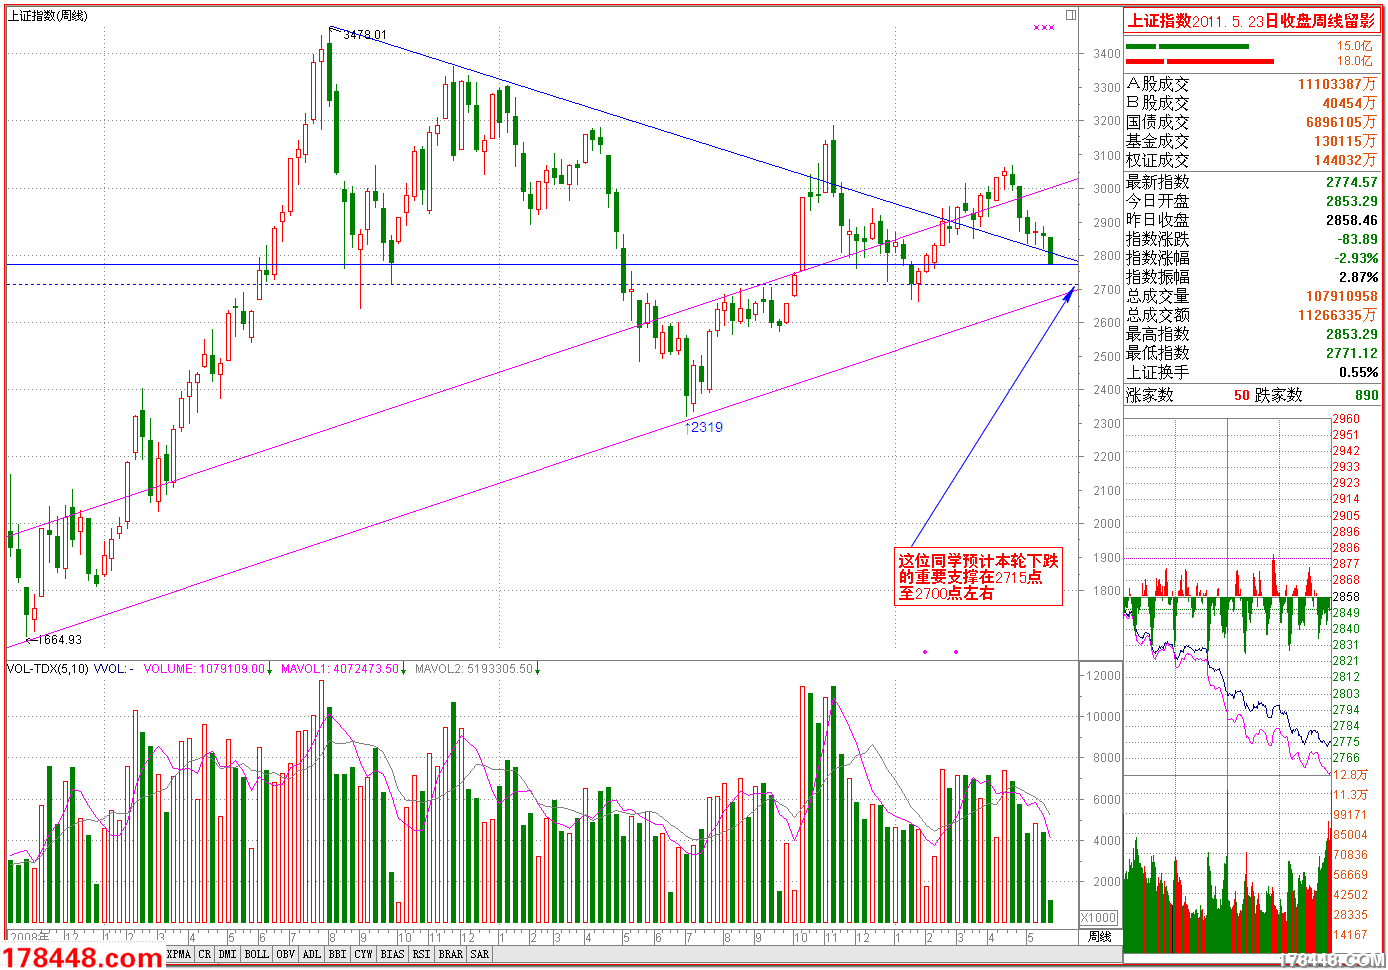
Task: Click the 上证指数(周线) chart title
Action: click(x=48, y=16)
